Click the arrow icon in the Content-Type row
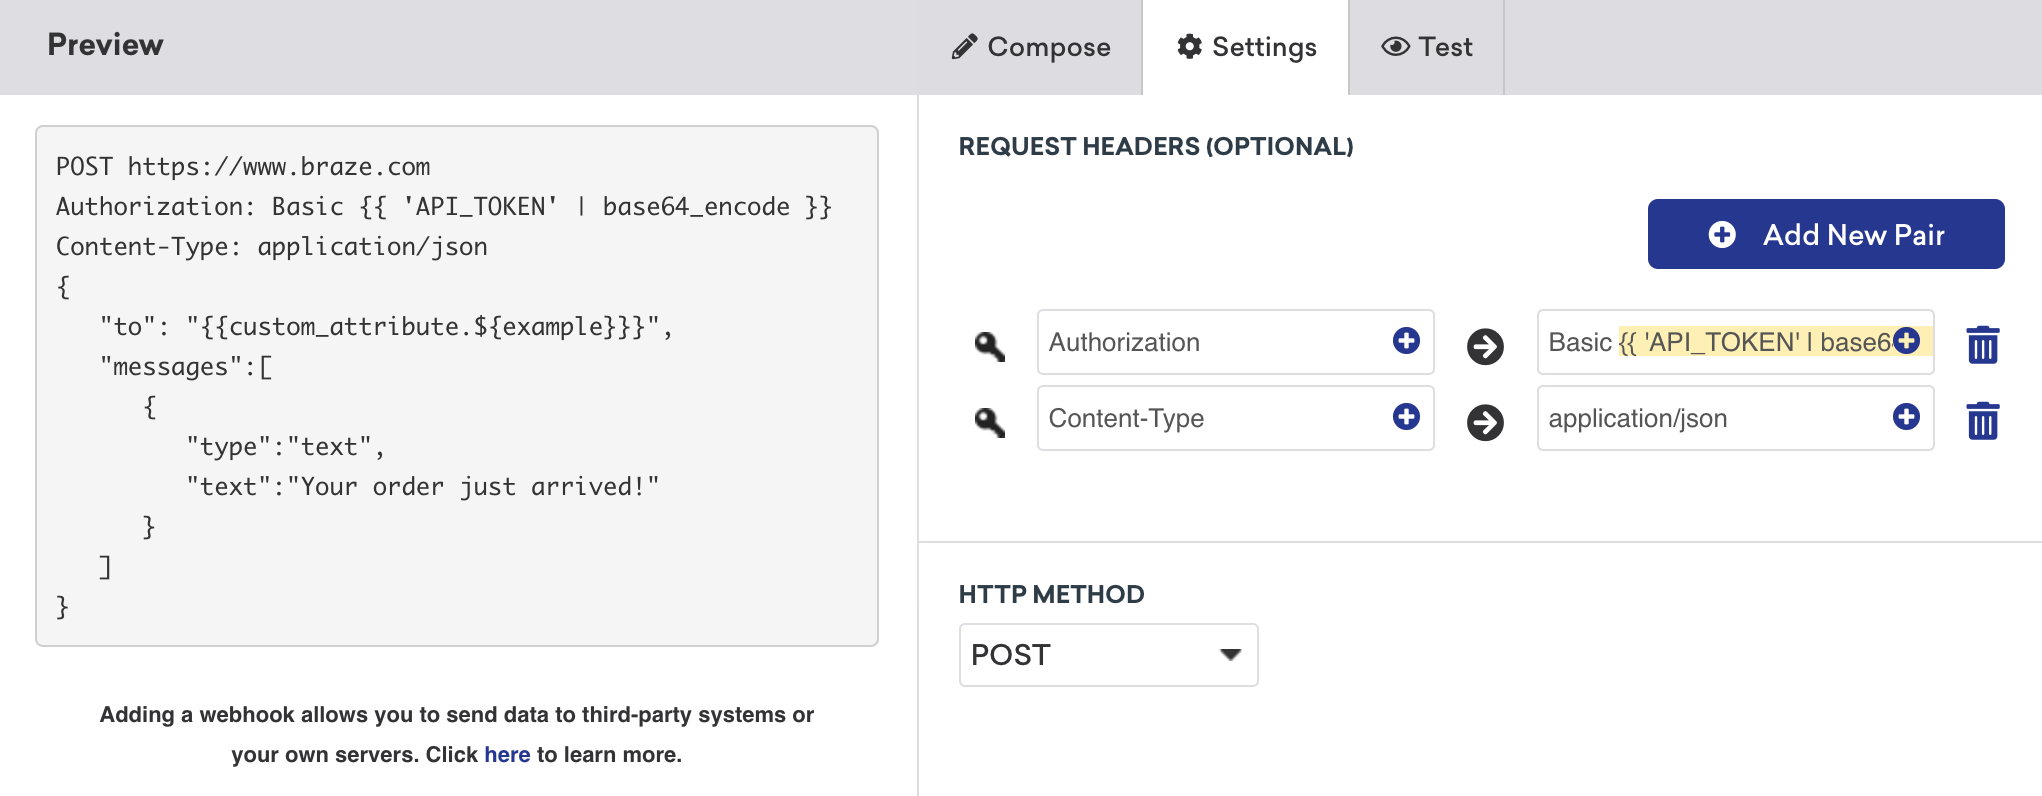Image resolution: width=2042 pixels, height=796 pixels. 1485,422
